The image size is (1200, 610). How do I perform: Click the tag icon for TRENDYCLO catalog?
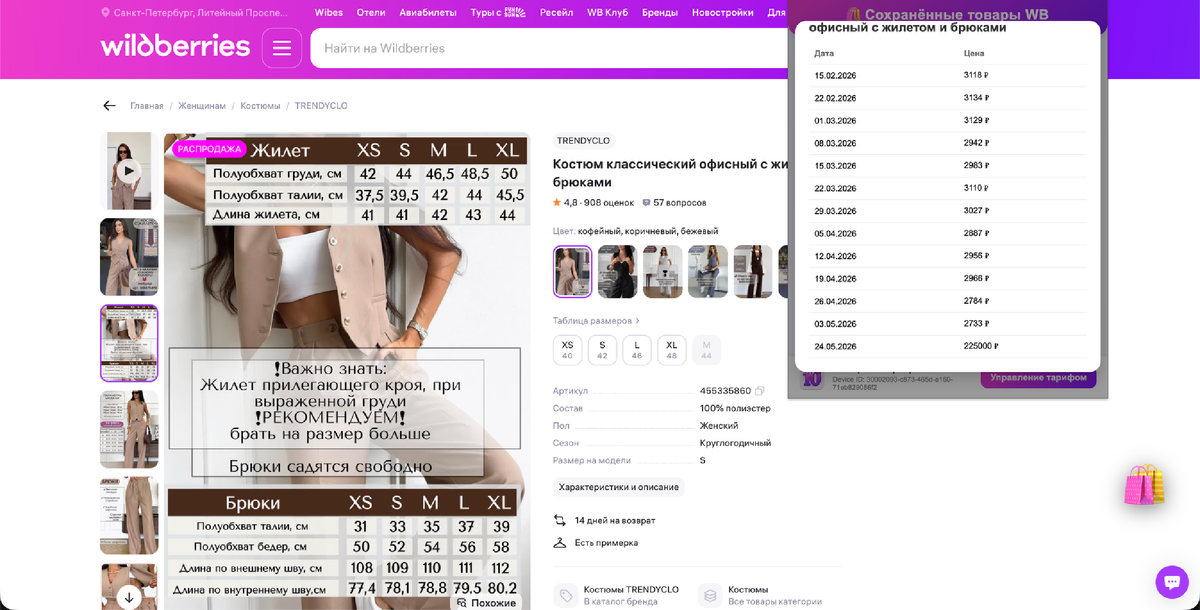click(x=566, y=595)
